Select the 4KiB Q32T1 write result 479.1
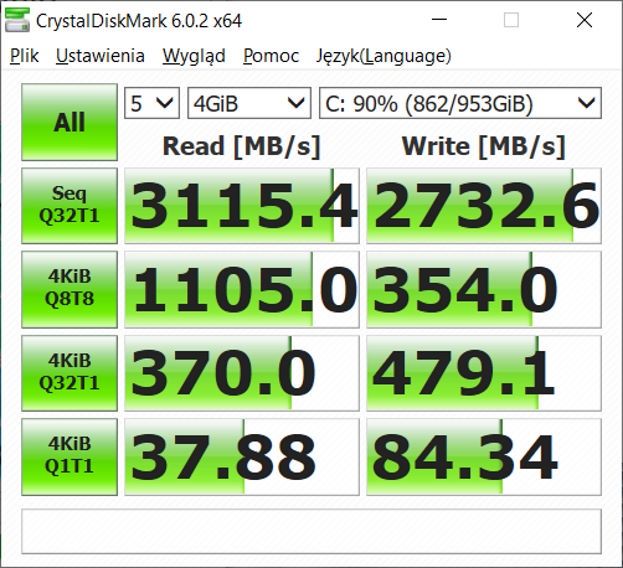 (x=484, y=373)
